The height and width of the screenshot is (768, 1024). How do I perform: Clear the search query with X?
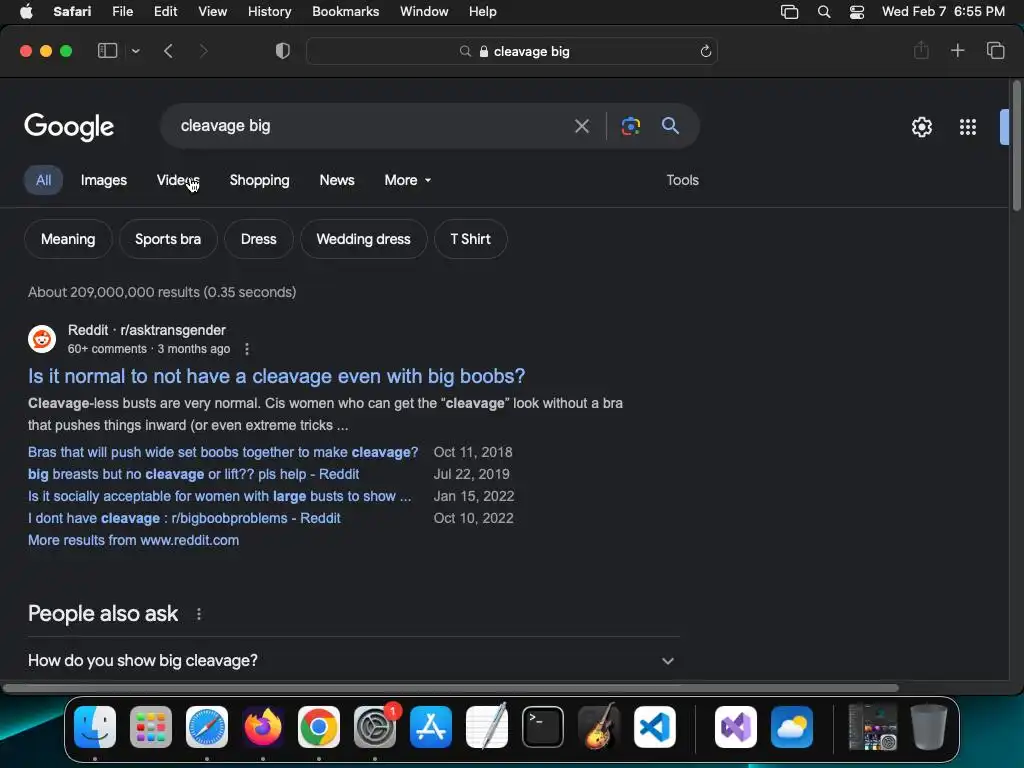click(581, 126)
